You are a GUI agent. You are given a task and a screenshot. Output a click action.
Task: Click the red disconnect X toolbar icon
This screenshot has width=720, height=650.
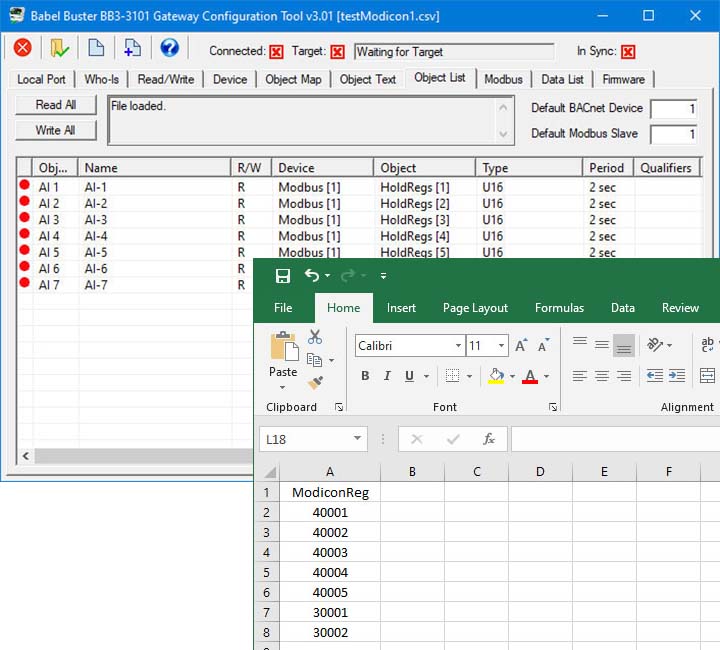(x=22, y=48)
